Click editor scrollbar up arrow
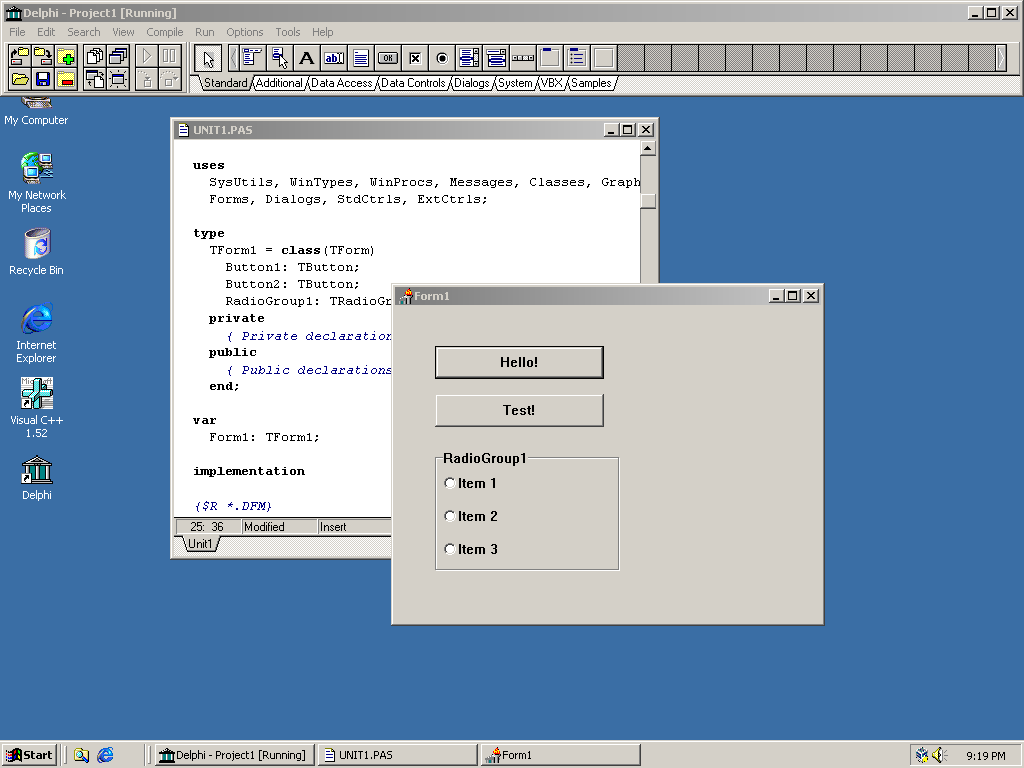 pyautogui.click(x=648, y=148)
